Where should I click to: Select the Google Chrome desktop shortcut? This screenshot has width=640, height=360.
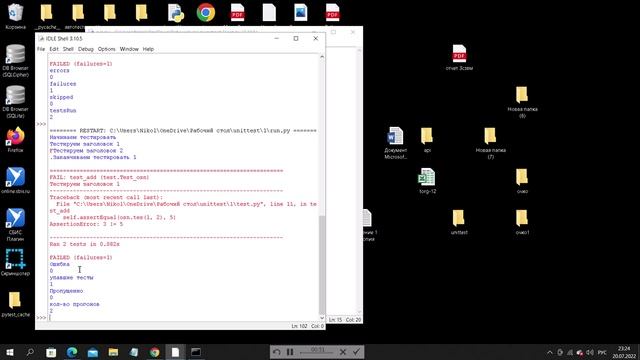point(206,13)
